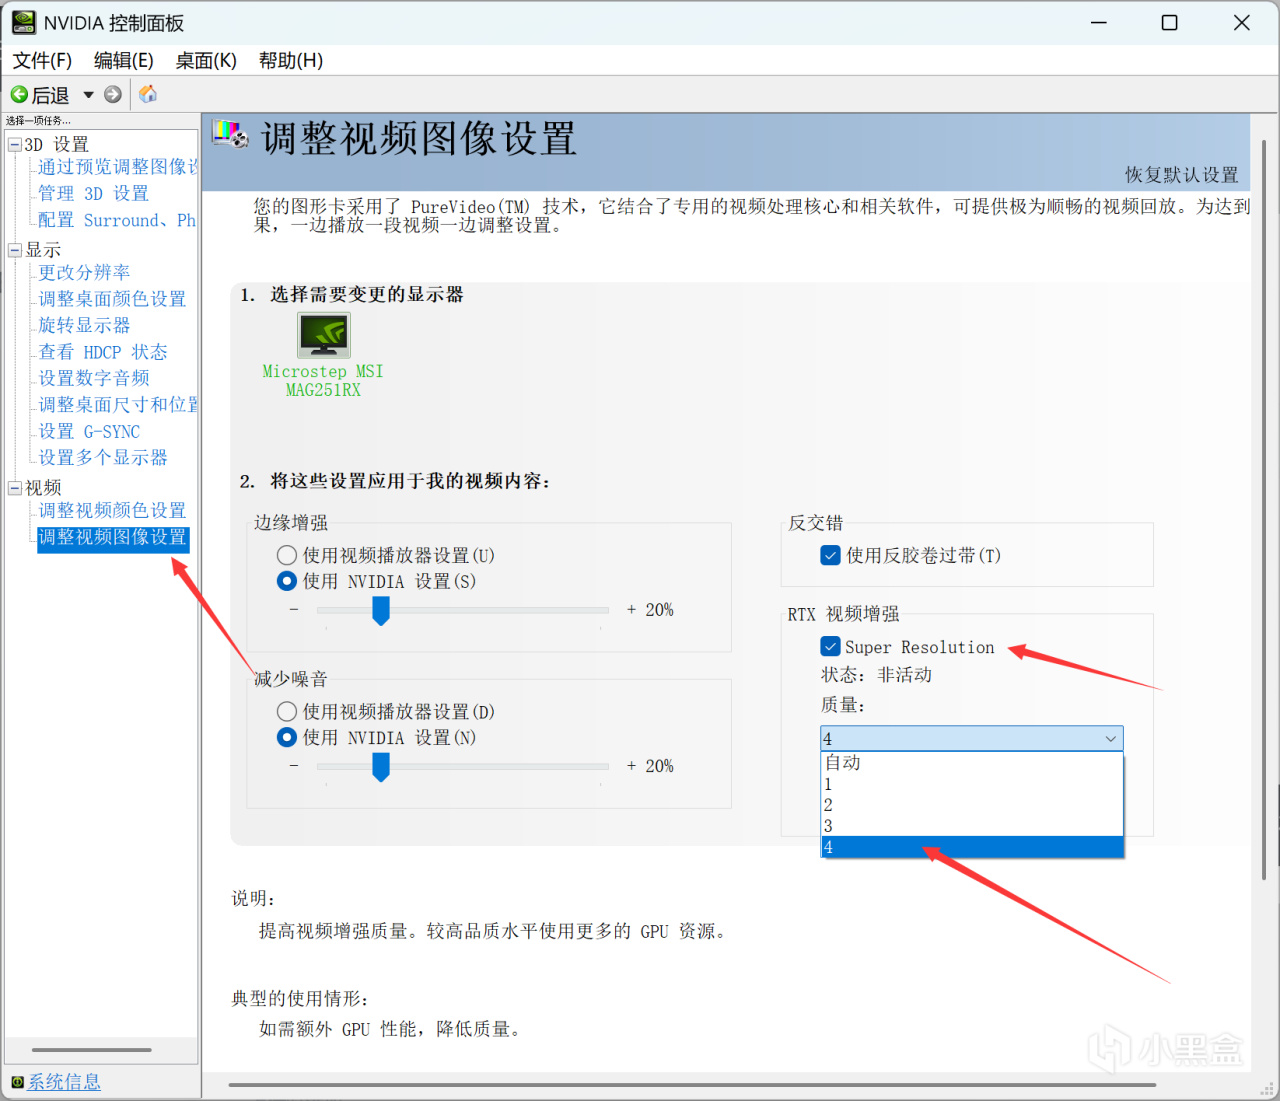This screenshot has width=1280, height=1101.
Task: Collapse the 显示 tree node
Action: (15, 250)
